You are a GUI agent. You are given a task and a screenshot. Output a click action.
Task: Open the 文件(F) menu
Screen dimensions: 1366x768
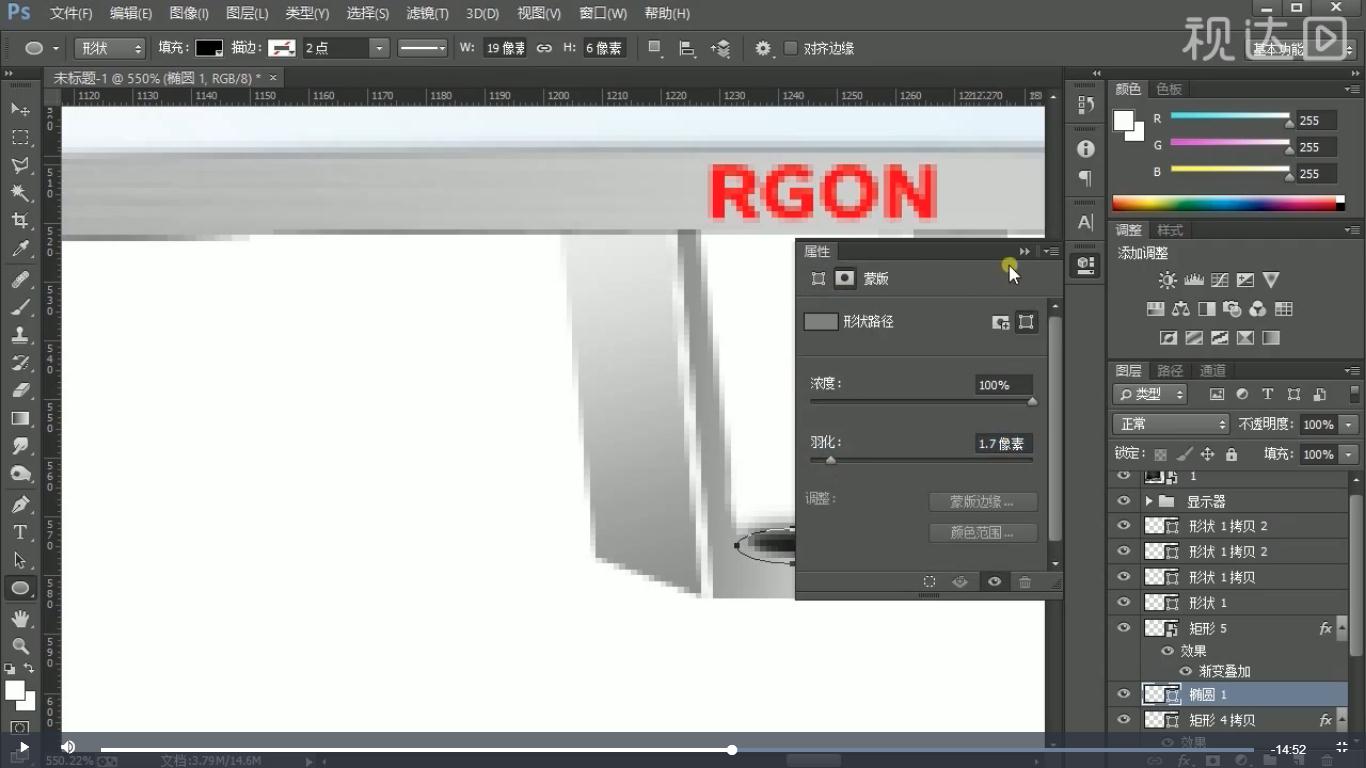[71, 14]
